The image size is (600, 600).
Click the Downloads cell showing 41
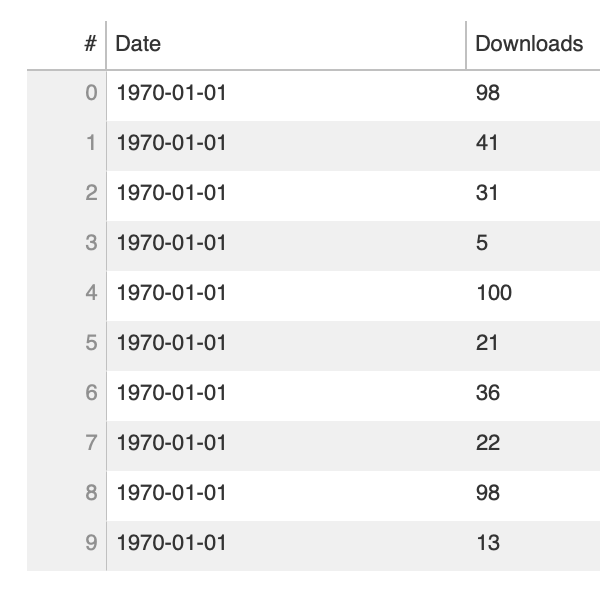[487, 143]
